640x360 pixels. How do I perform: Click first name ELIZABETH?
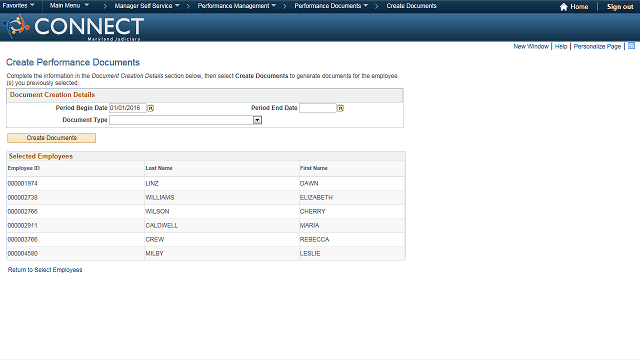point(316,198)
